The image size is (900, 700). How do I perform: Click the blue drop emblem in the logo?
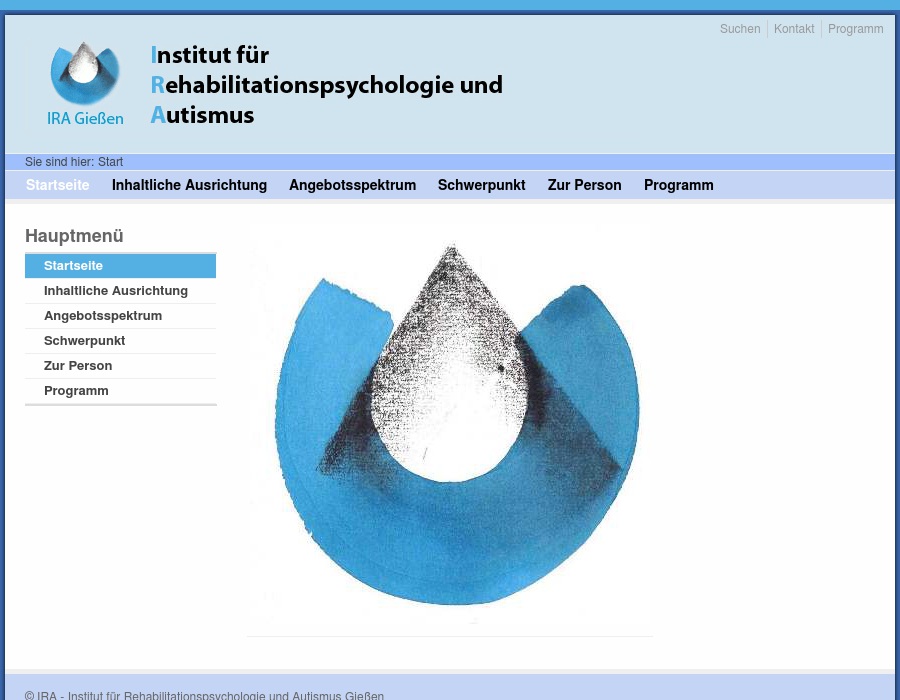click(85, 75)
